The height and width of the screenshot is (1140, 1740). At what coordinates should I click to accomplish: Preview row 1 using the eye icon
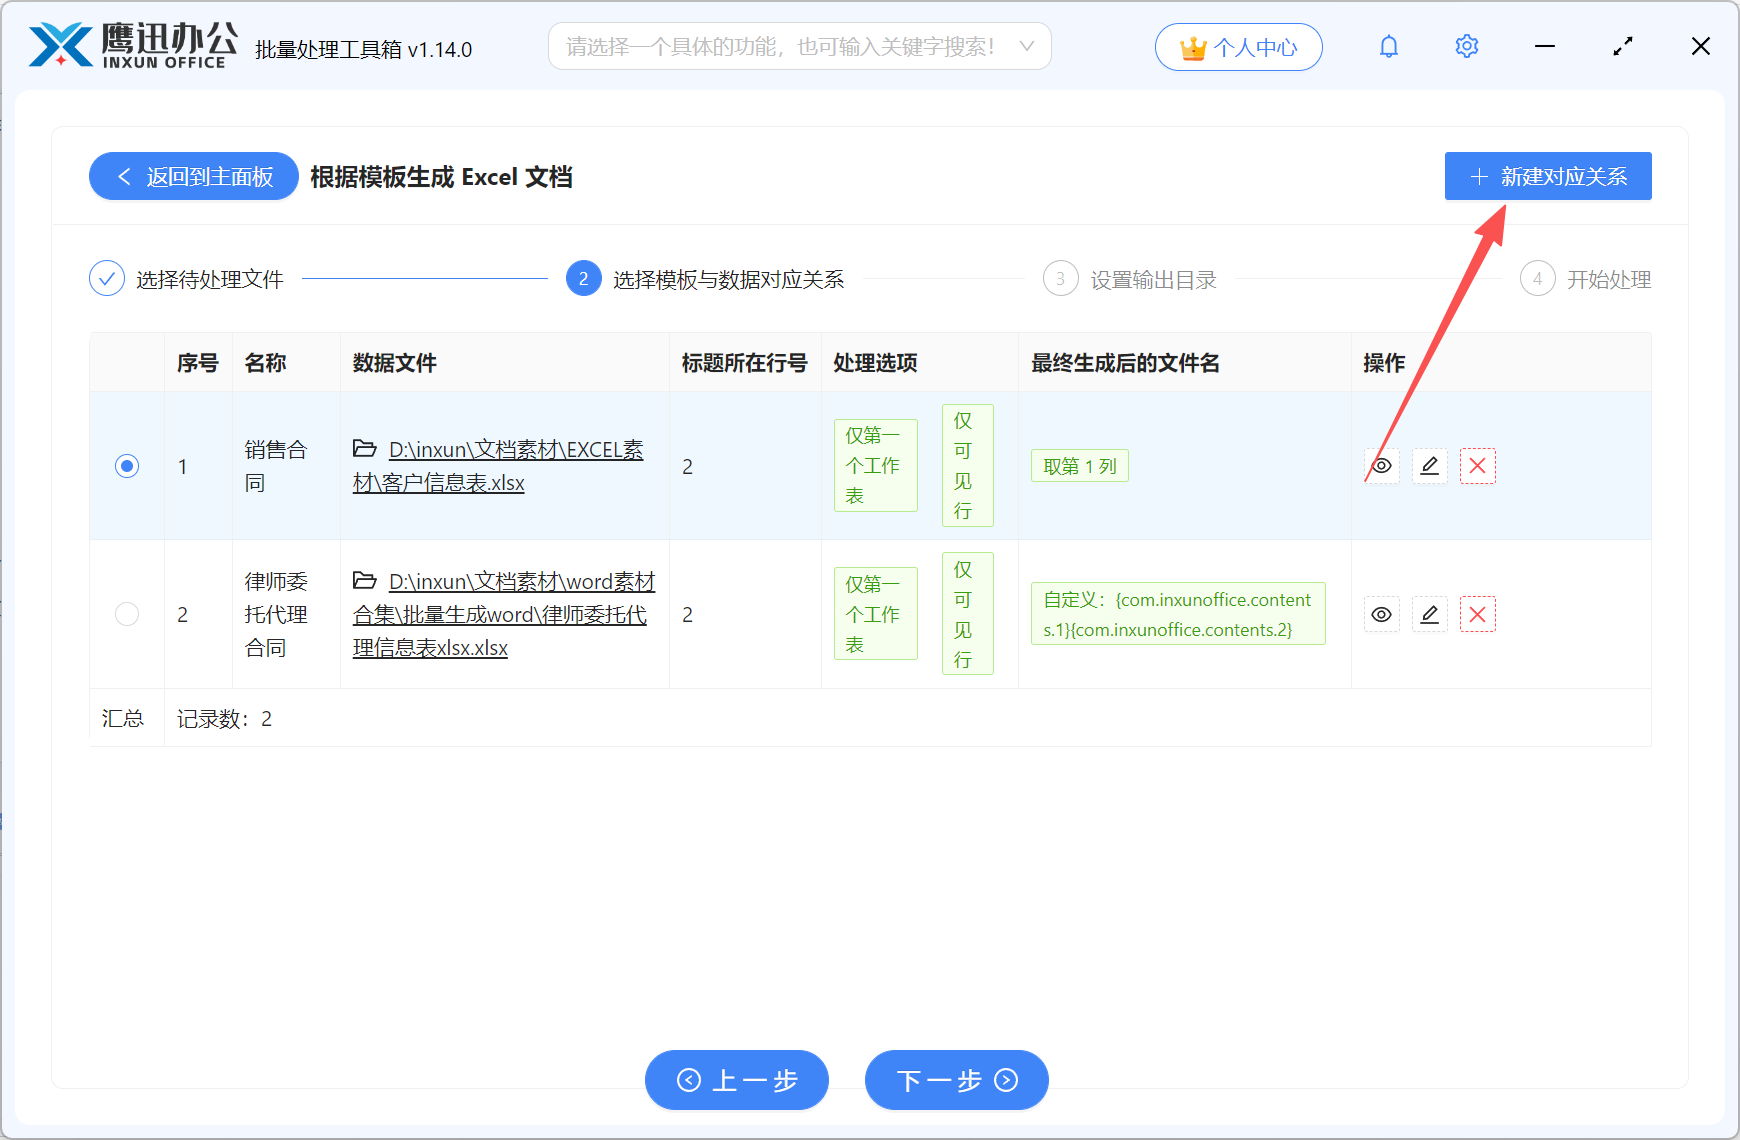[x=1381, y=466]
